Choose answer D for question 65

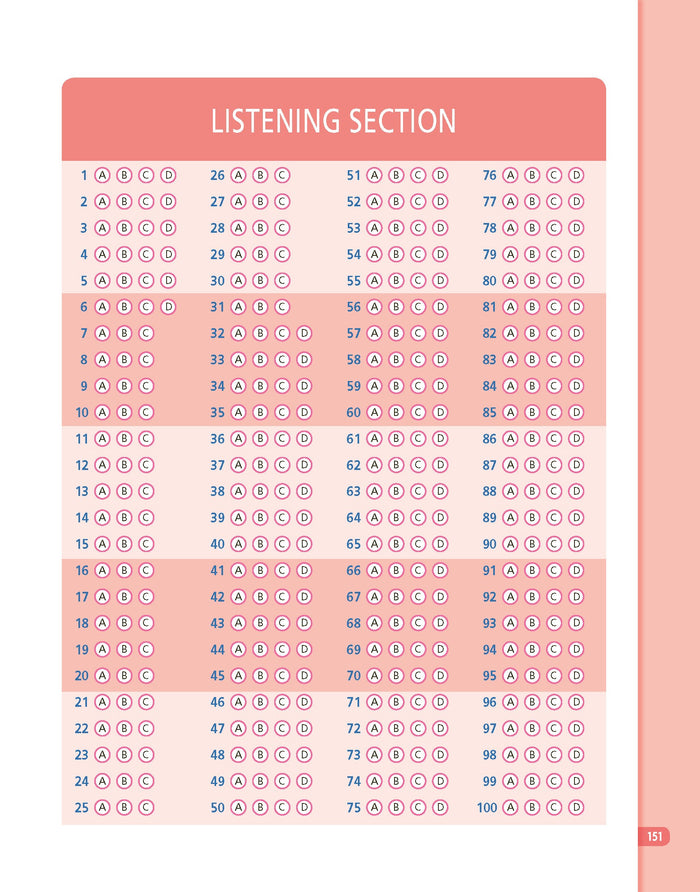(x=440, y=544)
